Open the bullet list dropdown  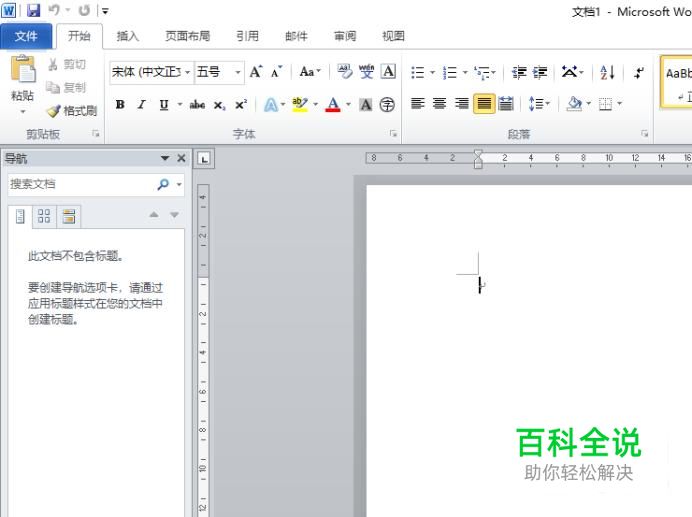432,72
